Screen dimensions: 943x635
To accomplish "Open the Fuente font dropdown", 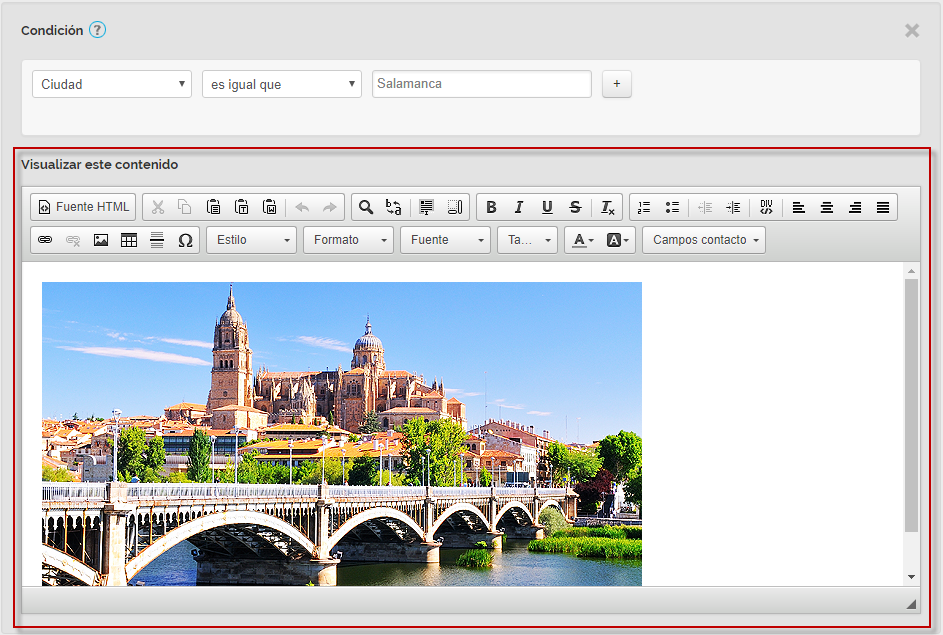I will [x=446, y=240].
